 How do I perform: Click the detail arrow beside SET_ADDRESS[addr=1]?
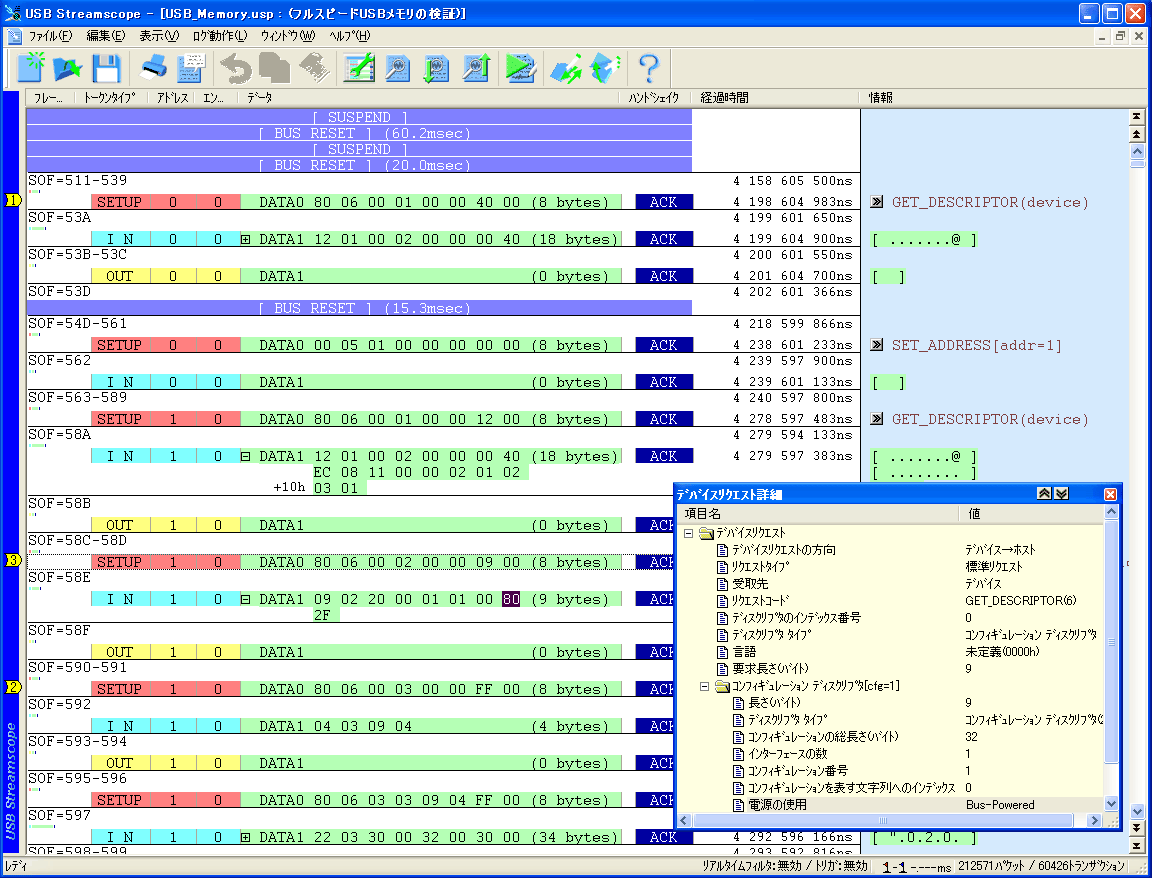(876, 345)
